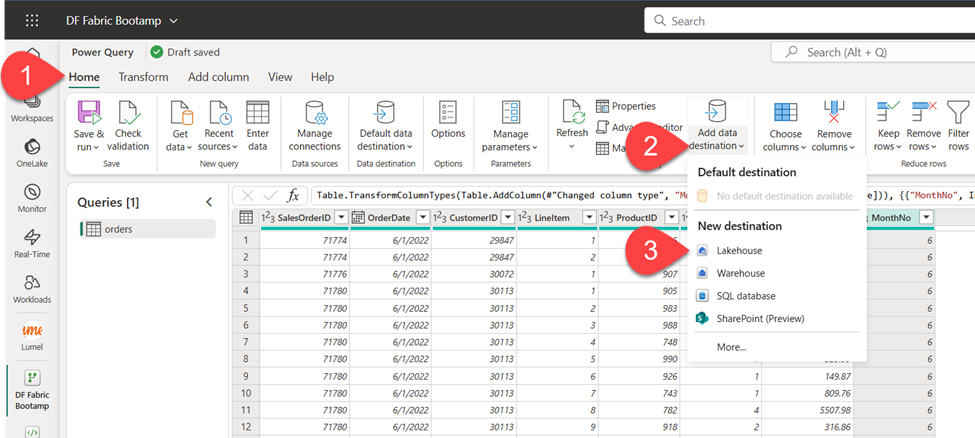Open Workloads in left sidebar
The width and height of the screenshot is (975, 438).
(32, 289)
